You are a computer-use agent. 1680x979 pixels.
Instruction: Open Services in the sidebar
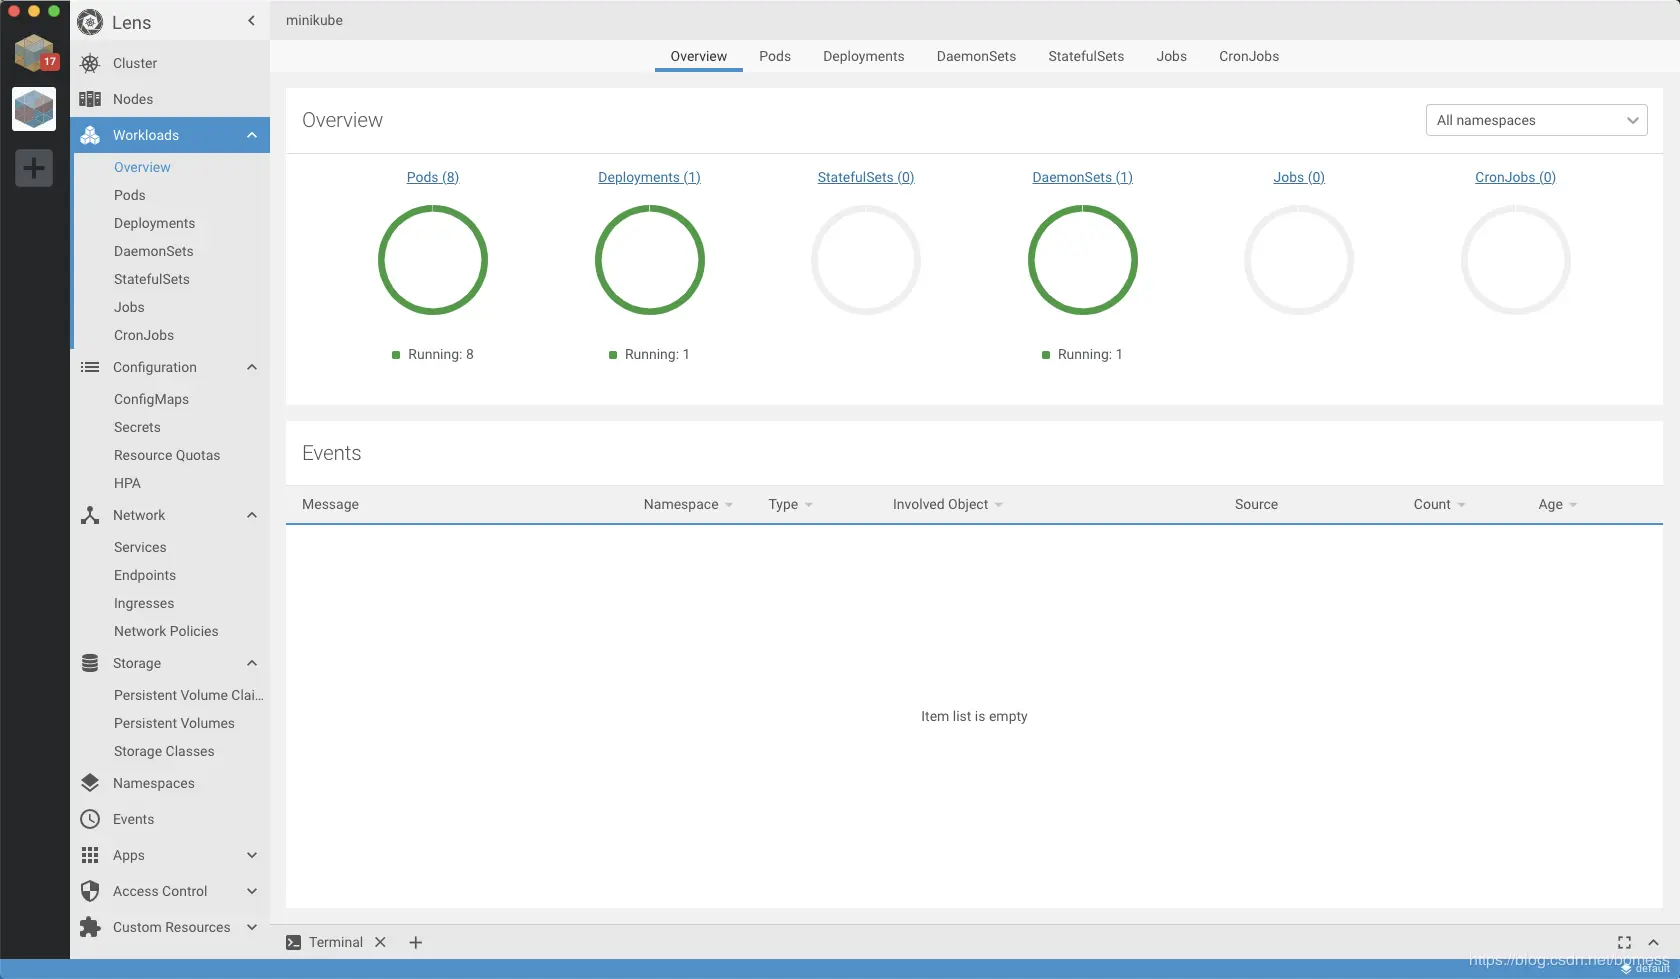[x=140, y=547]
